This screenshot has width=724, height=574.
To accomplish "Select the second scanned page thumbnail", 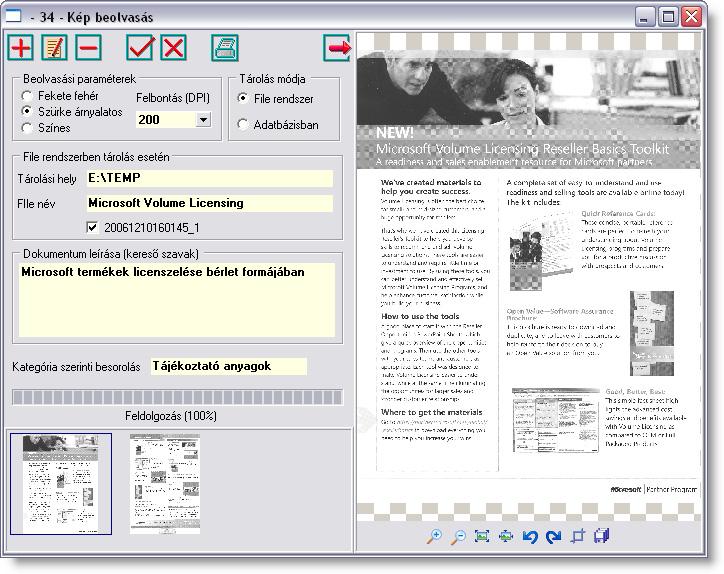I will coord(165,484).
